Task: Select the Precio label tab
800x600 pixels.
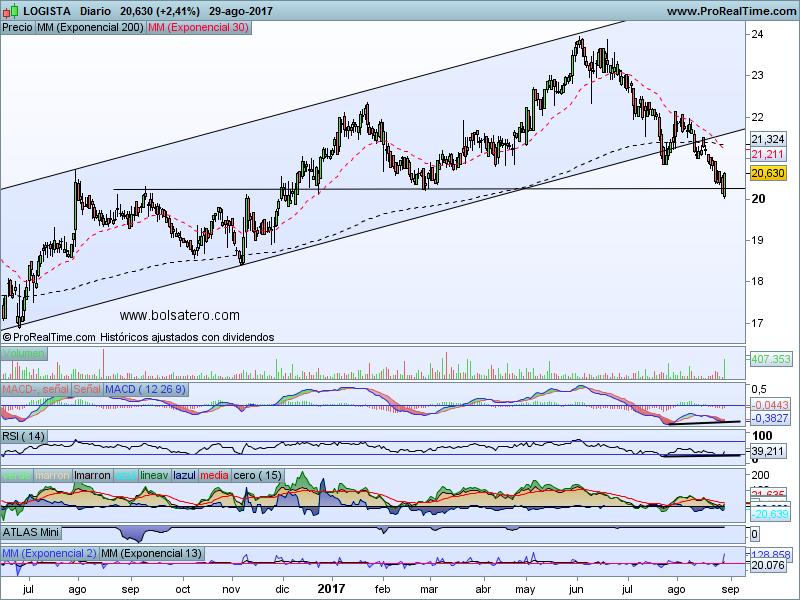Action: [17, 28]
